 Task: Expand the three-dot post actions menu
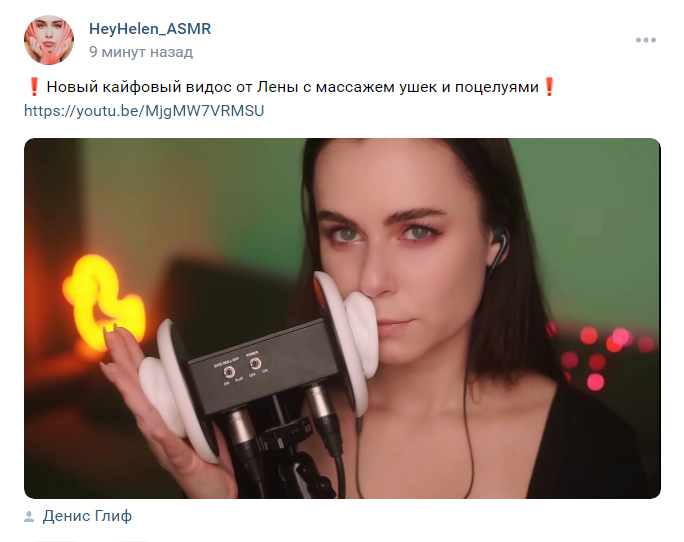pyautogui.click(x=646, y=40)
